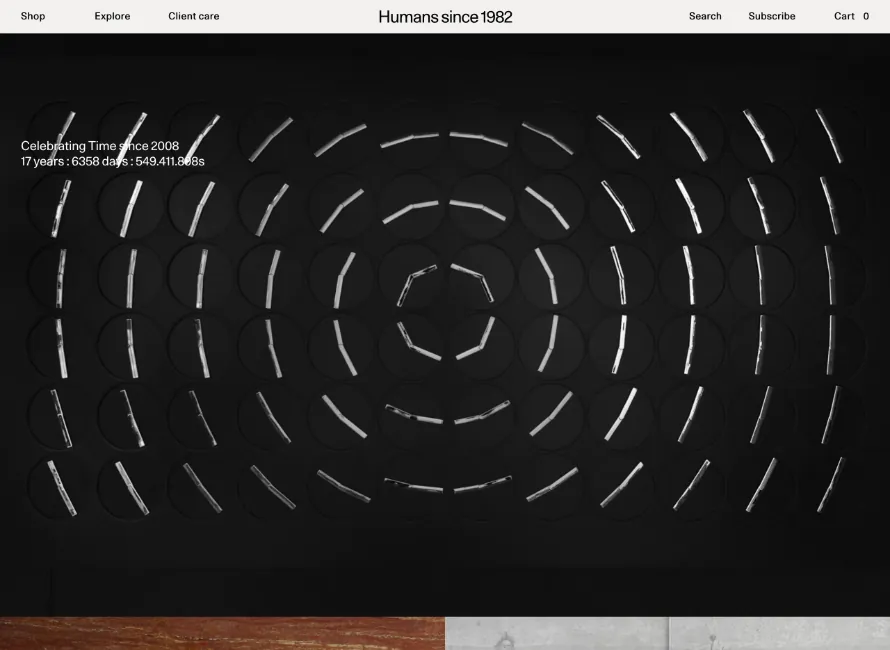Click the bottom-left corner clock in the grid

pos(62,487)
